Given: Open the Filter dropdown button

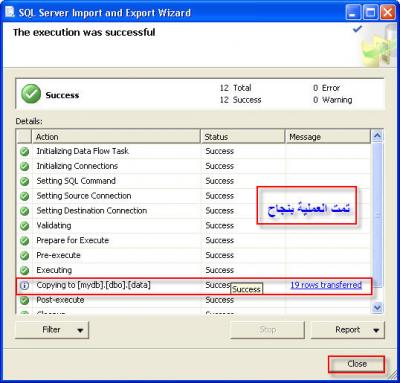Looking at the screenshot, I should point(52,330).
